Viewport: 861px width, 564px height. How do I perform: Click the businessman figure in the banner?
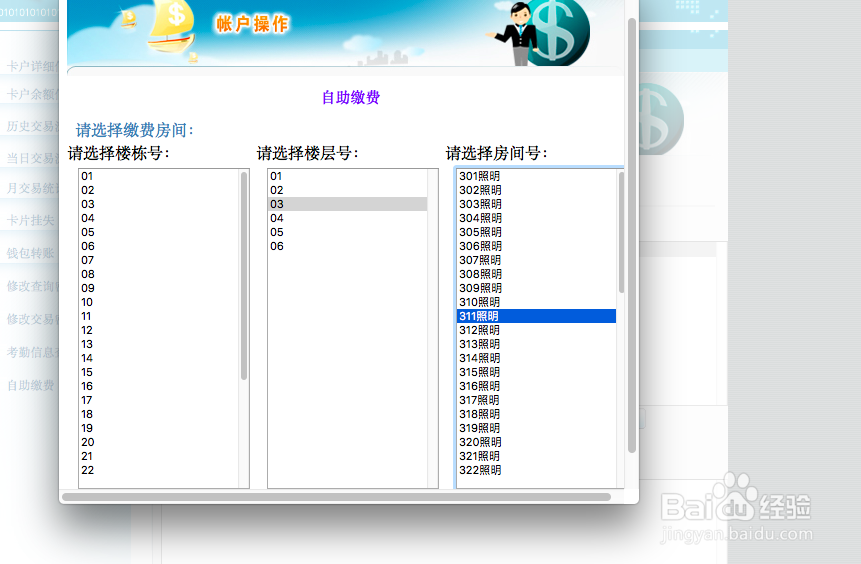tap(518, 34)
